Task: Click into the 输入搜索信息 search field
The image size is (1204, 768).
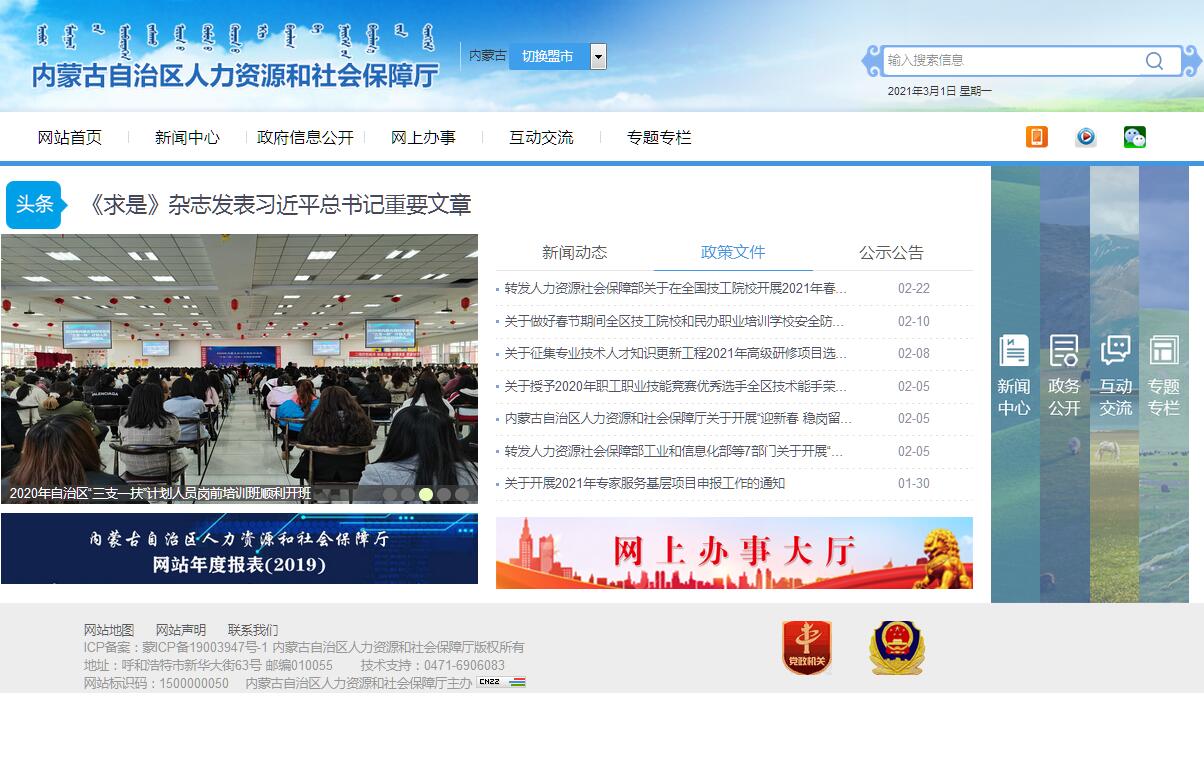Action: click(1010, 61)
